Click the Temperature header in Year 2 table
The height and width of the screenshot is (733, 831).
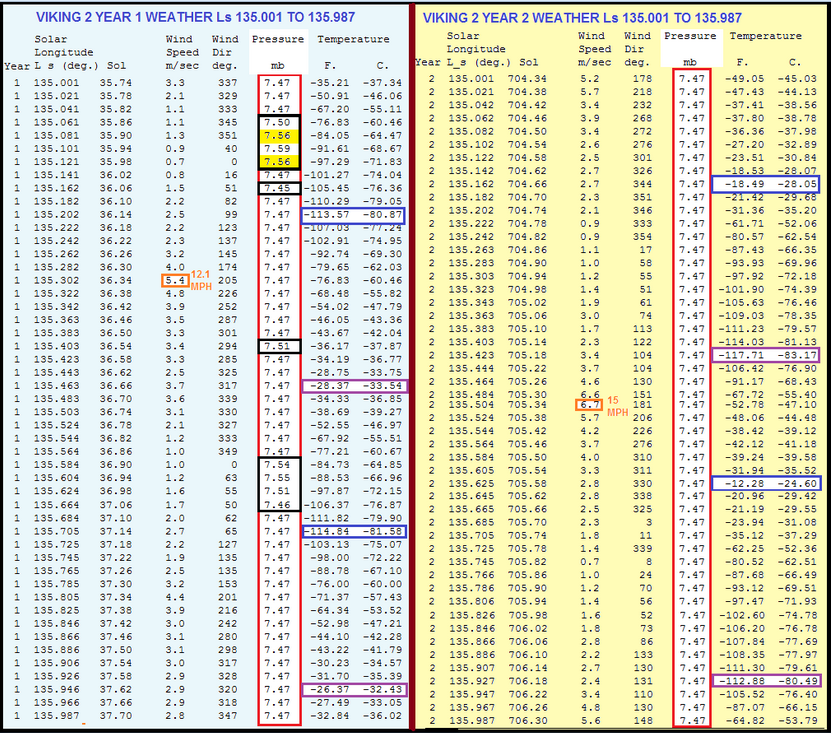tap(765, 36)
